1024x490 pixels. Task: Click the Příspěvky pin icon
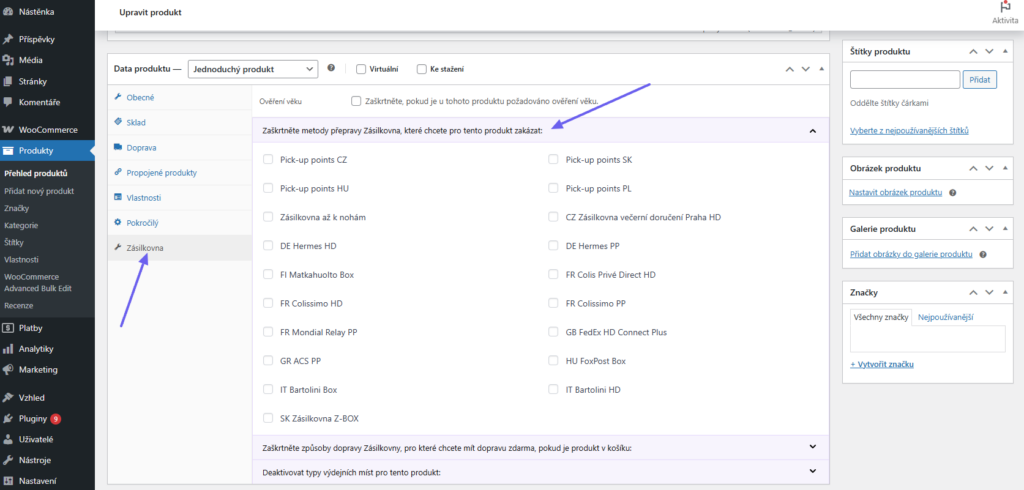pyautogui.click(x=8, y=39)
